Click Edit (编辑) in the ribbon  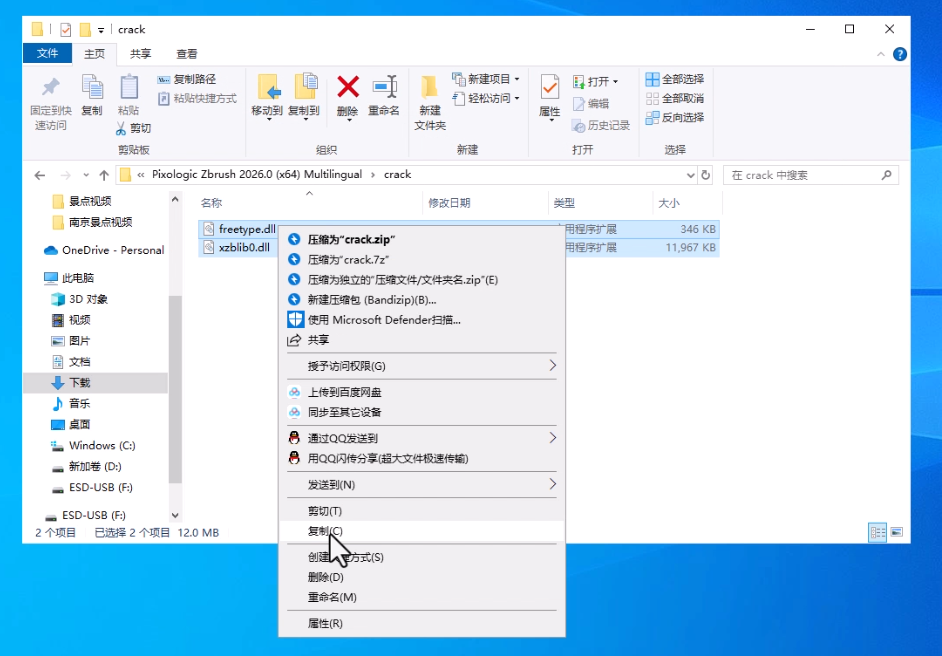pos(591,103)
